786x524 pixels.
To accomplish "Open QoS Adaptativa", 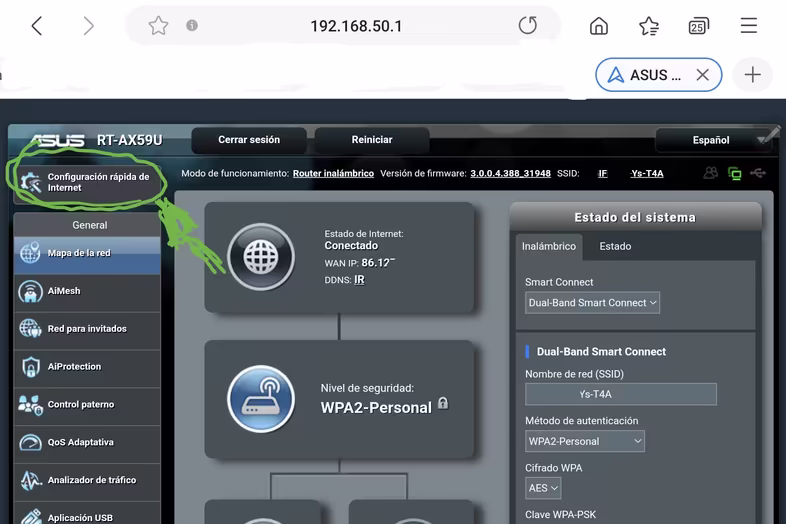I will [x=87, y=442].
